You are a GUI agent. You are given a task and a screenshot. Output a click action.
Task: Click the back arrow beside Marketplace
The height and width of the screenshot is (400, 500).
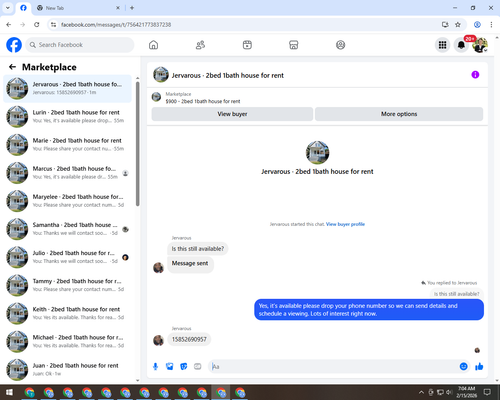(12, 67)
